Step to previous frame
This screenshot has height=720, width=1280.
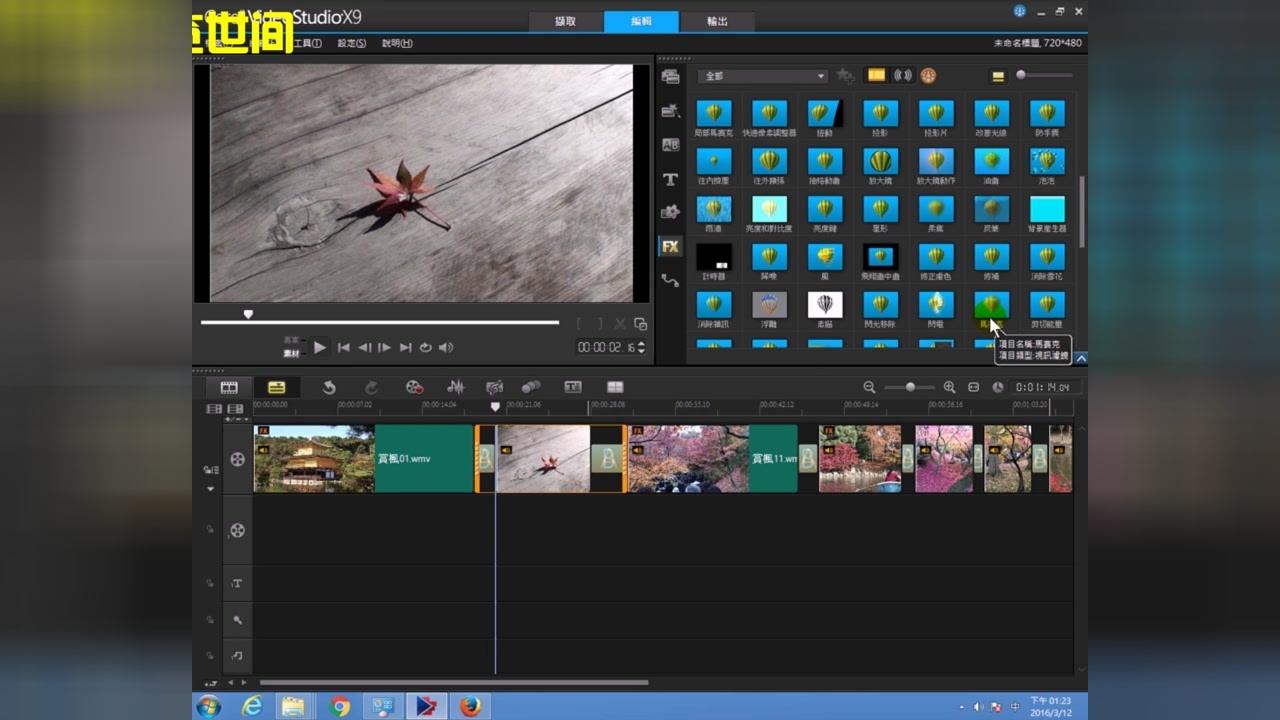tap(364, 347)
